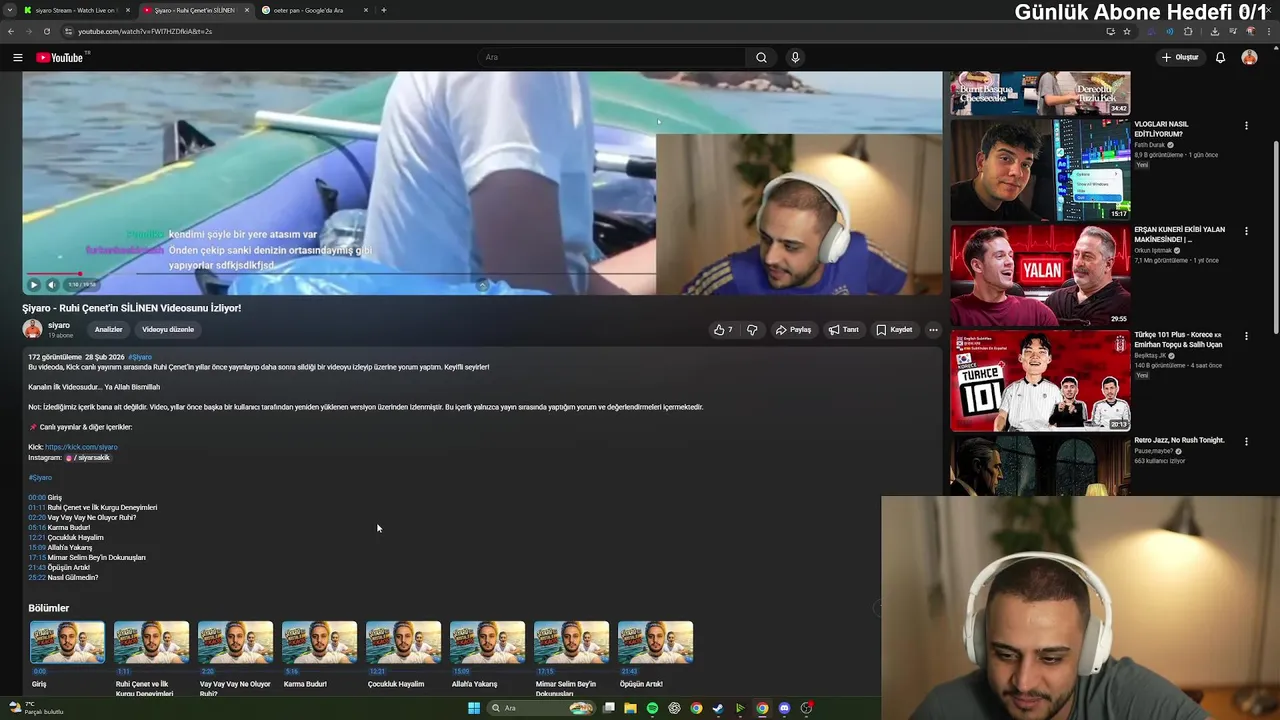
Task: Click the YouTube search input field
Action: 612,57
